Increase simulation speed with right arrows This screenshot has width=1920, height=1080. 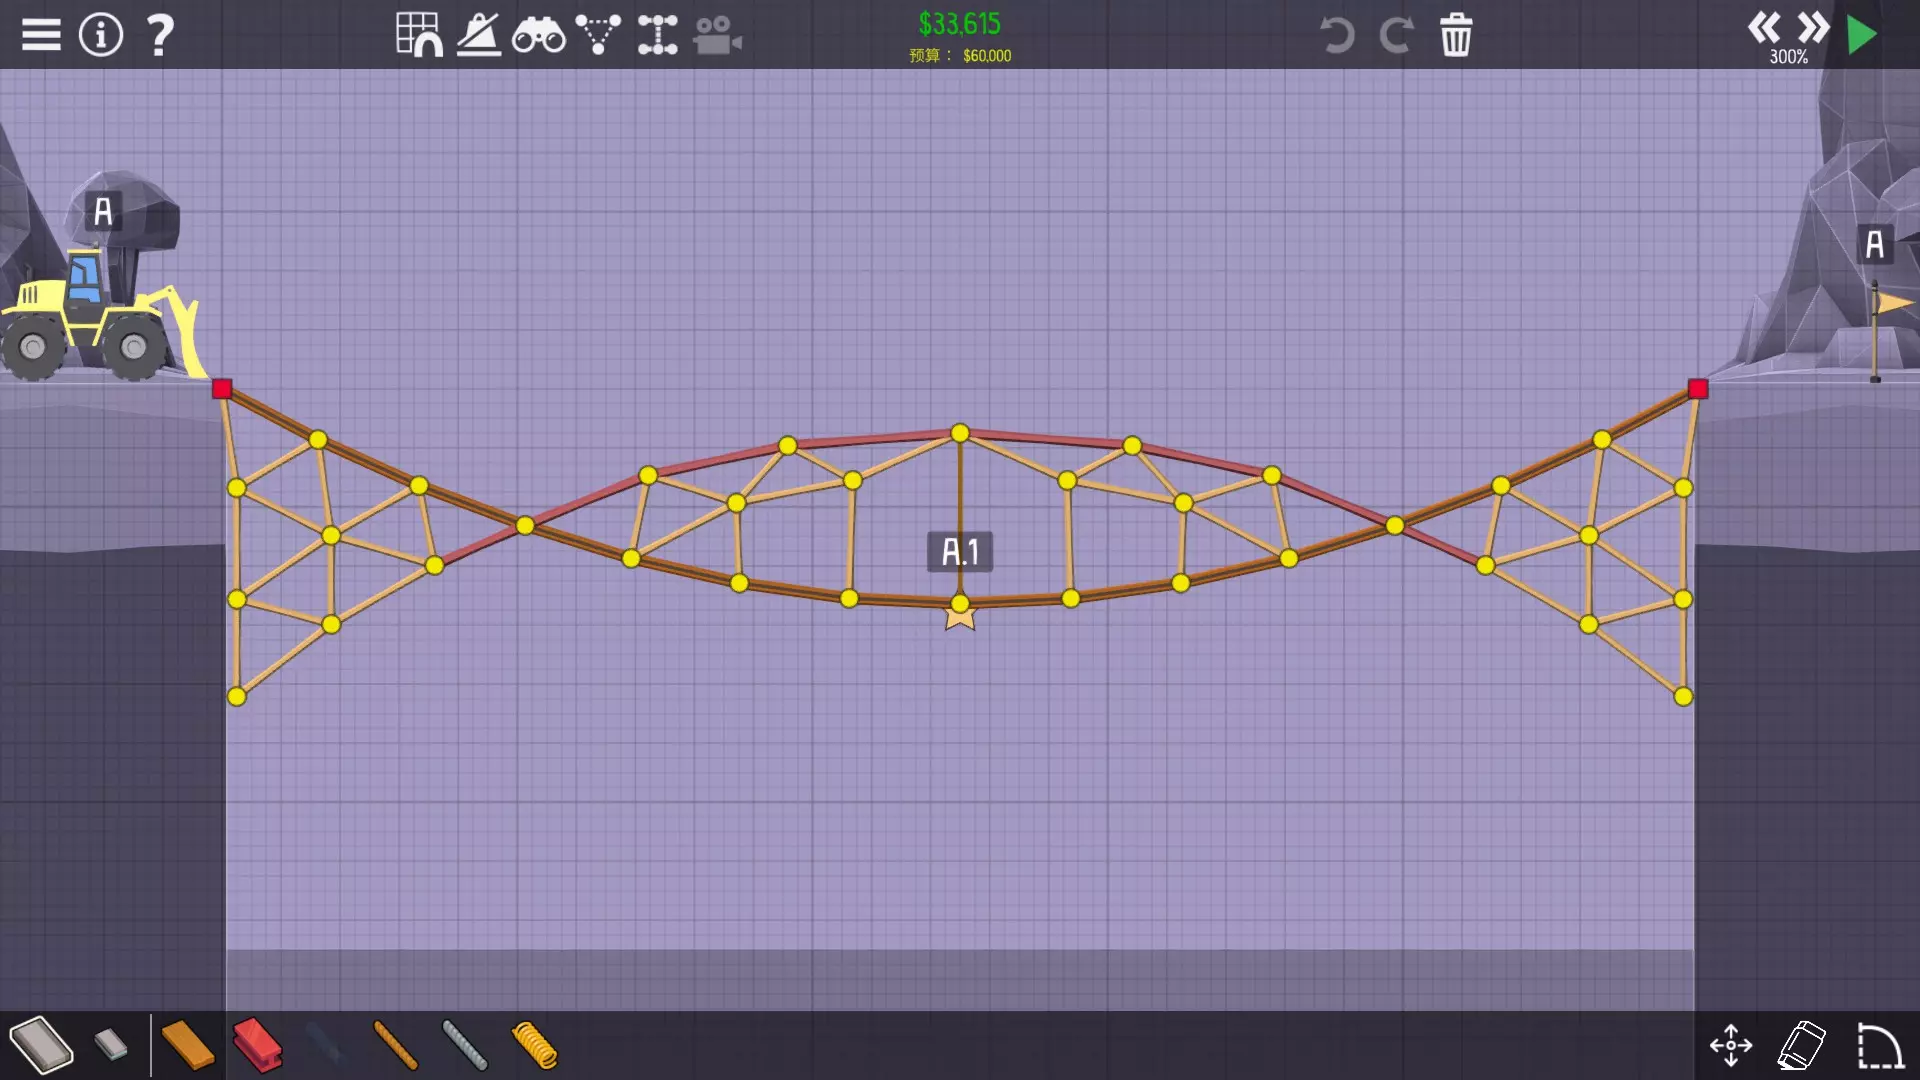pos(1813,27)
